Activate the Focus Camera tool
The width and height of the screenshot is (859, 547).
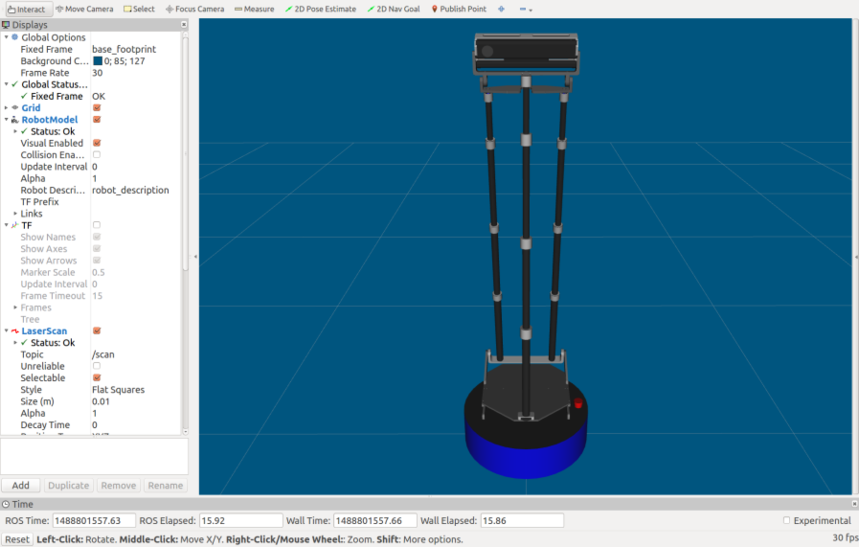tap(195, 9)
